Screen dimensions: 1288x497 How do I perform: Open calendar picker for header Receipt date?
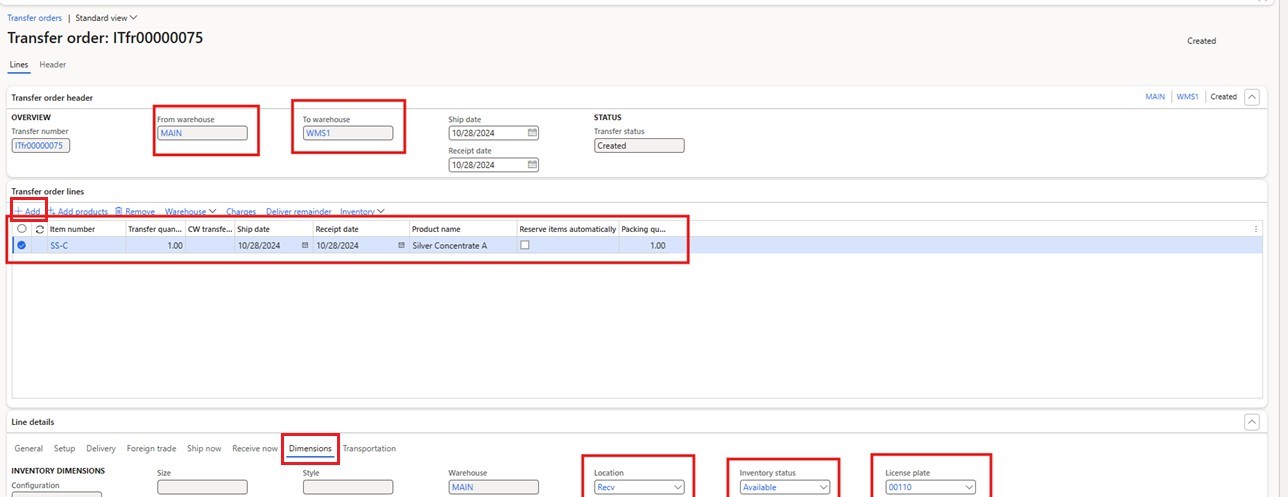pyautogui.click(x=532, y=165)
